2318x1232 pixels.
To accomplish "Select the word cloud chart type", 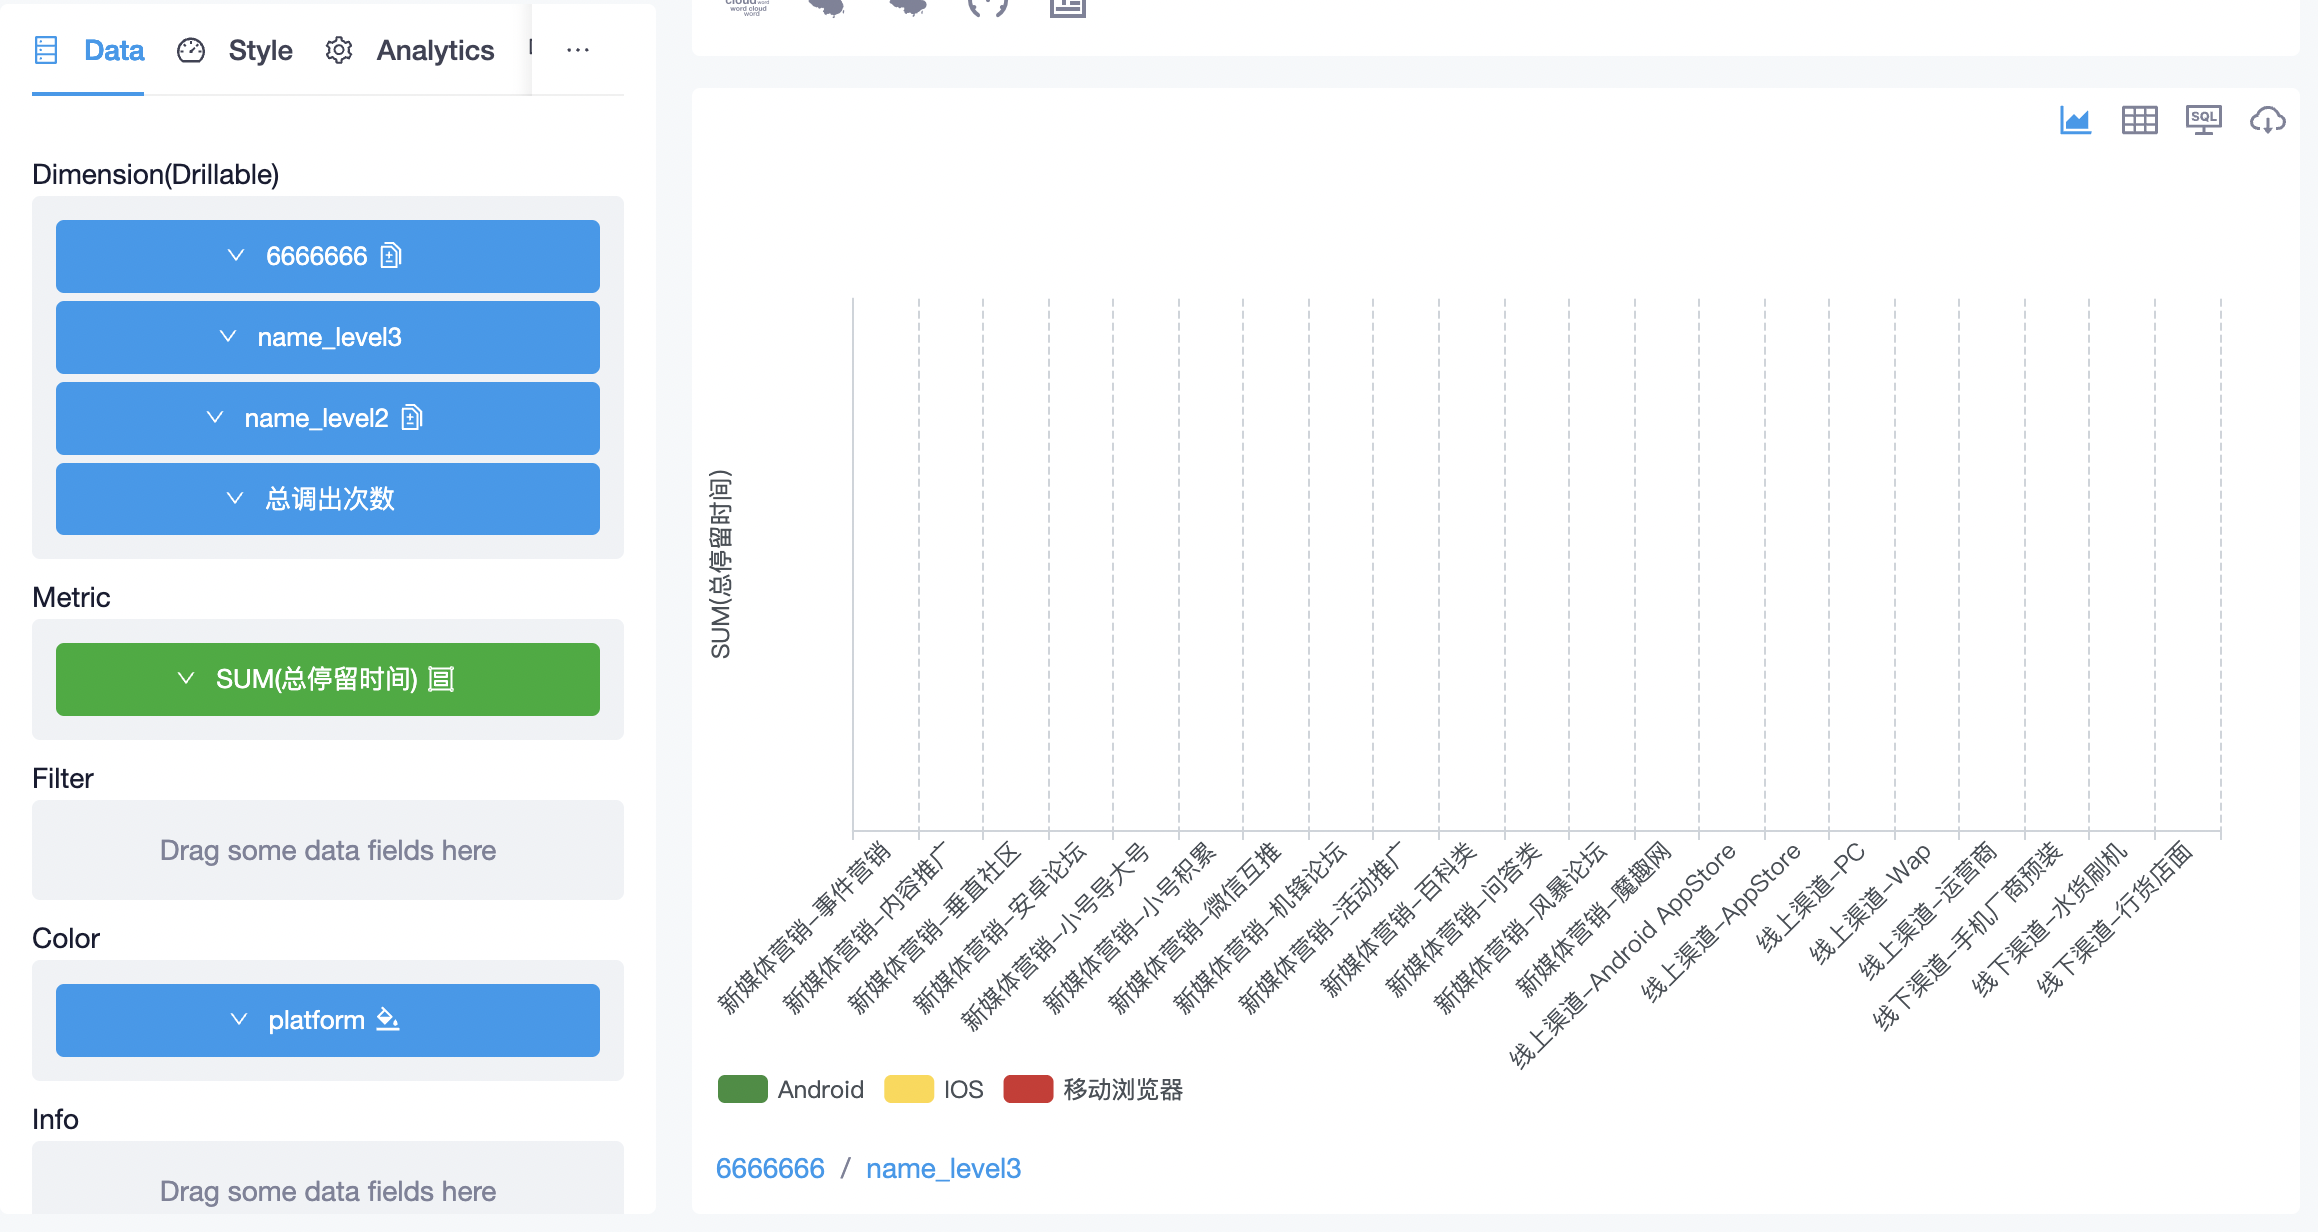I will (744, 8).
